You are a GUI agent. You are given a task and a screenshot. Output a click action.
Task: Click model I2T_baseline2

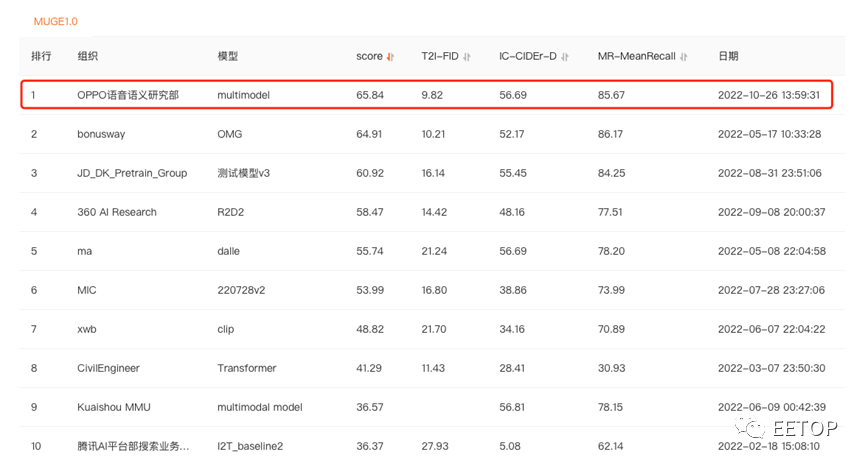pos(250,446)
